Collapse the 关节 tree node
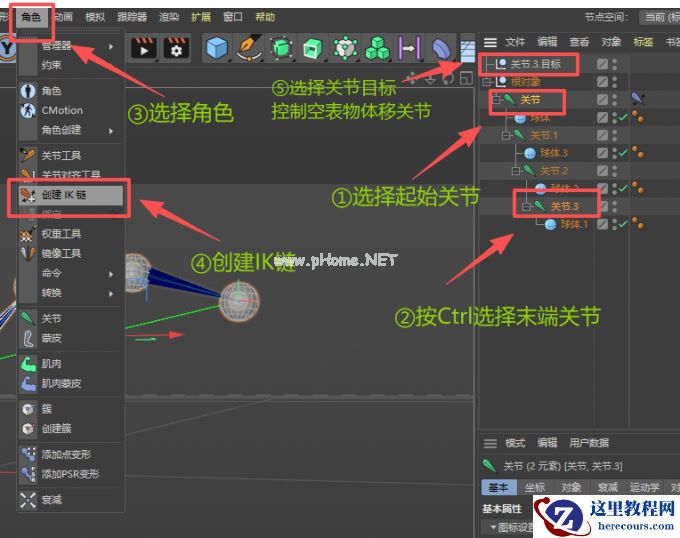 tap(497, 100)
